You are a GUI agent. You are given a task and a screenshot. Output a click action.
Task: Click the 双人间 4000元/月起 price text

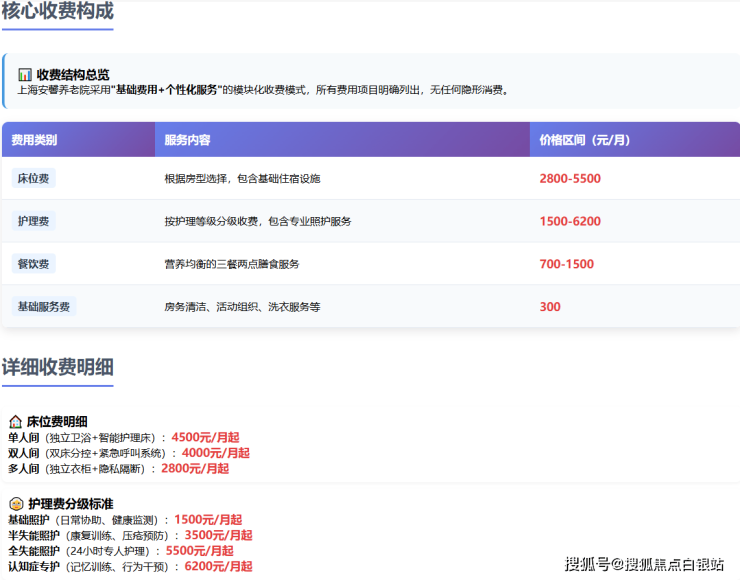[215, 453]
